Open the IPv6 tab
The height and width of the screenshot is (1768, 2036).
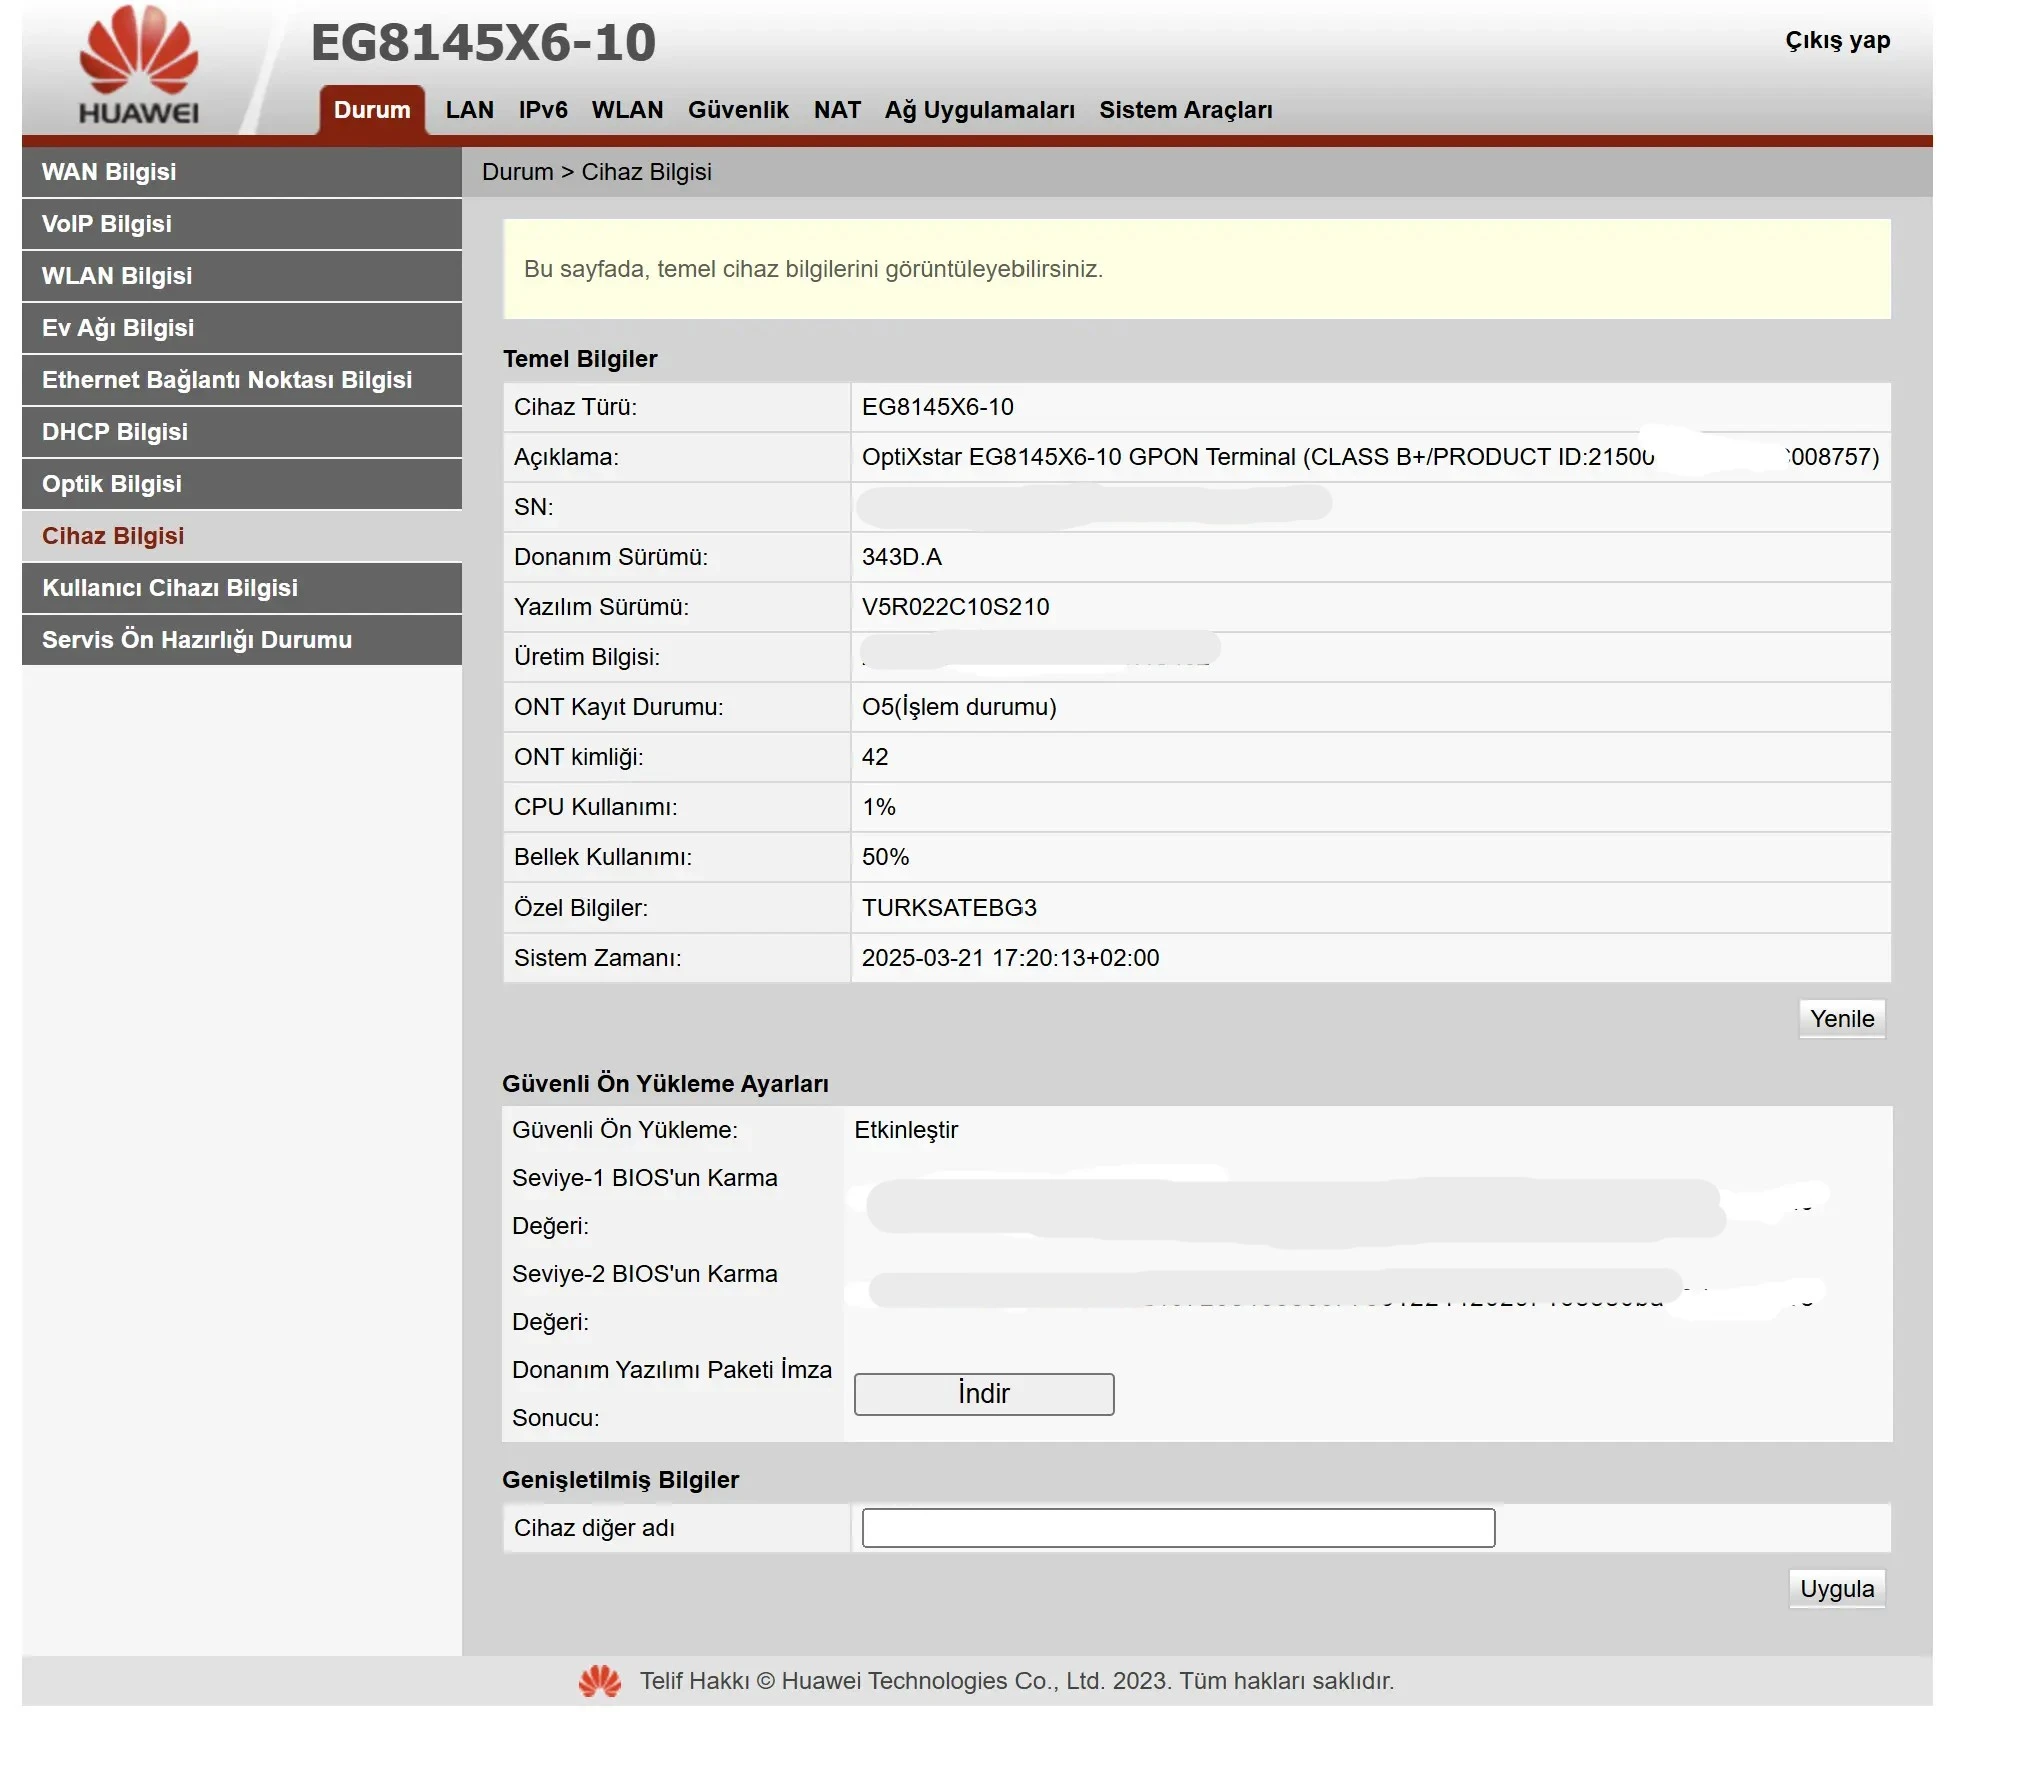click(x=543, y=110)
